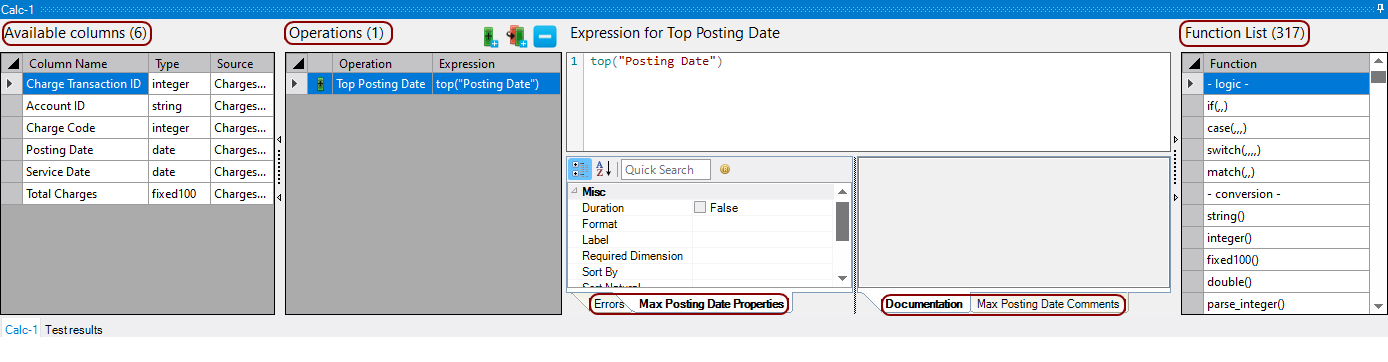Click the green icon in the Top Posting Date row
The height and width of the screenshot is (362, 1388).
[x=321, y=84]
